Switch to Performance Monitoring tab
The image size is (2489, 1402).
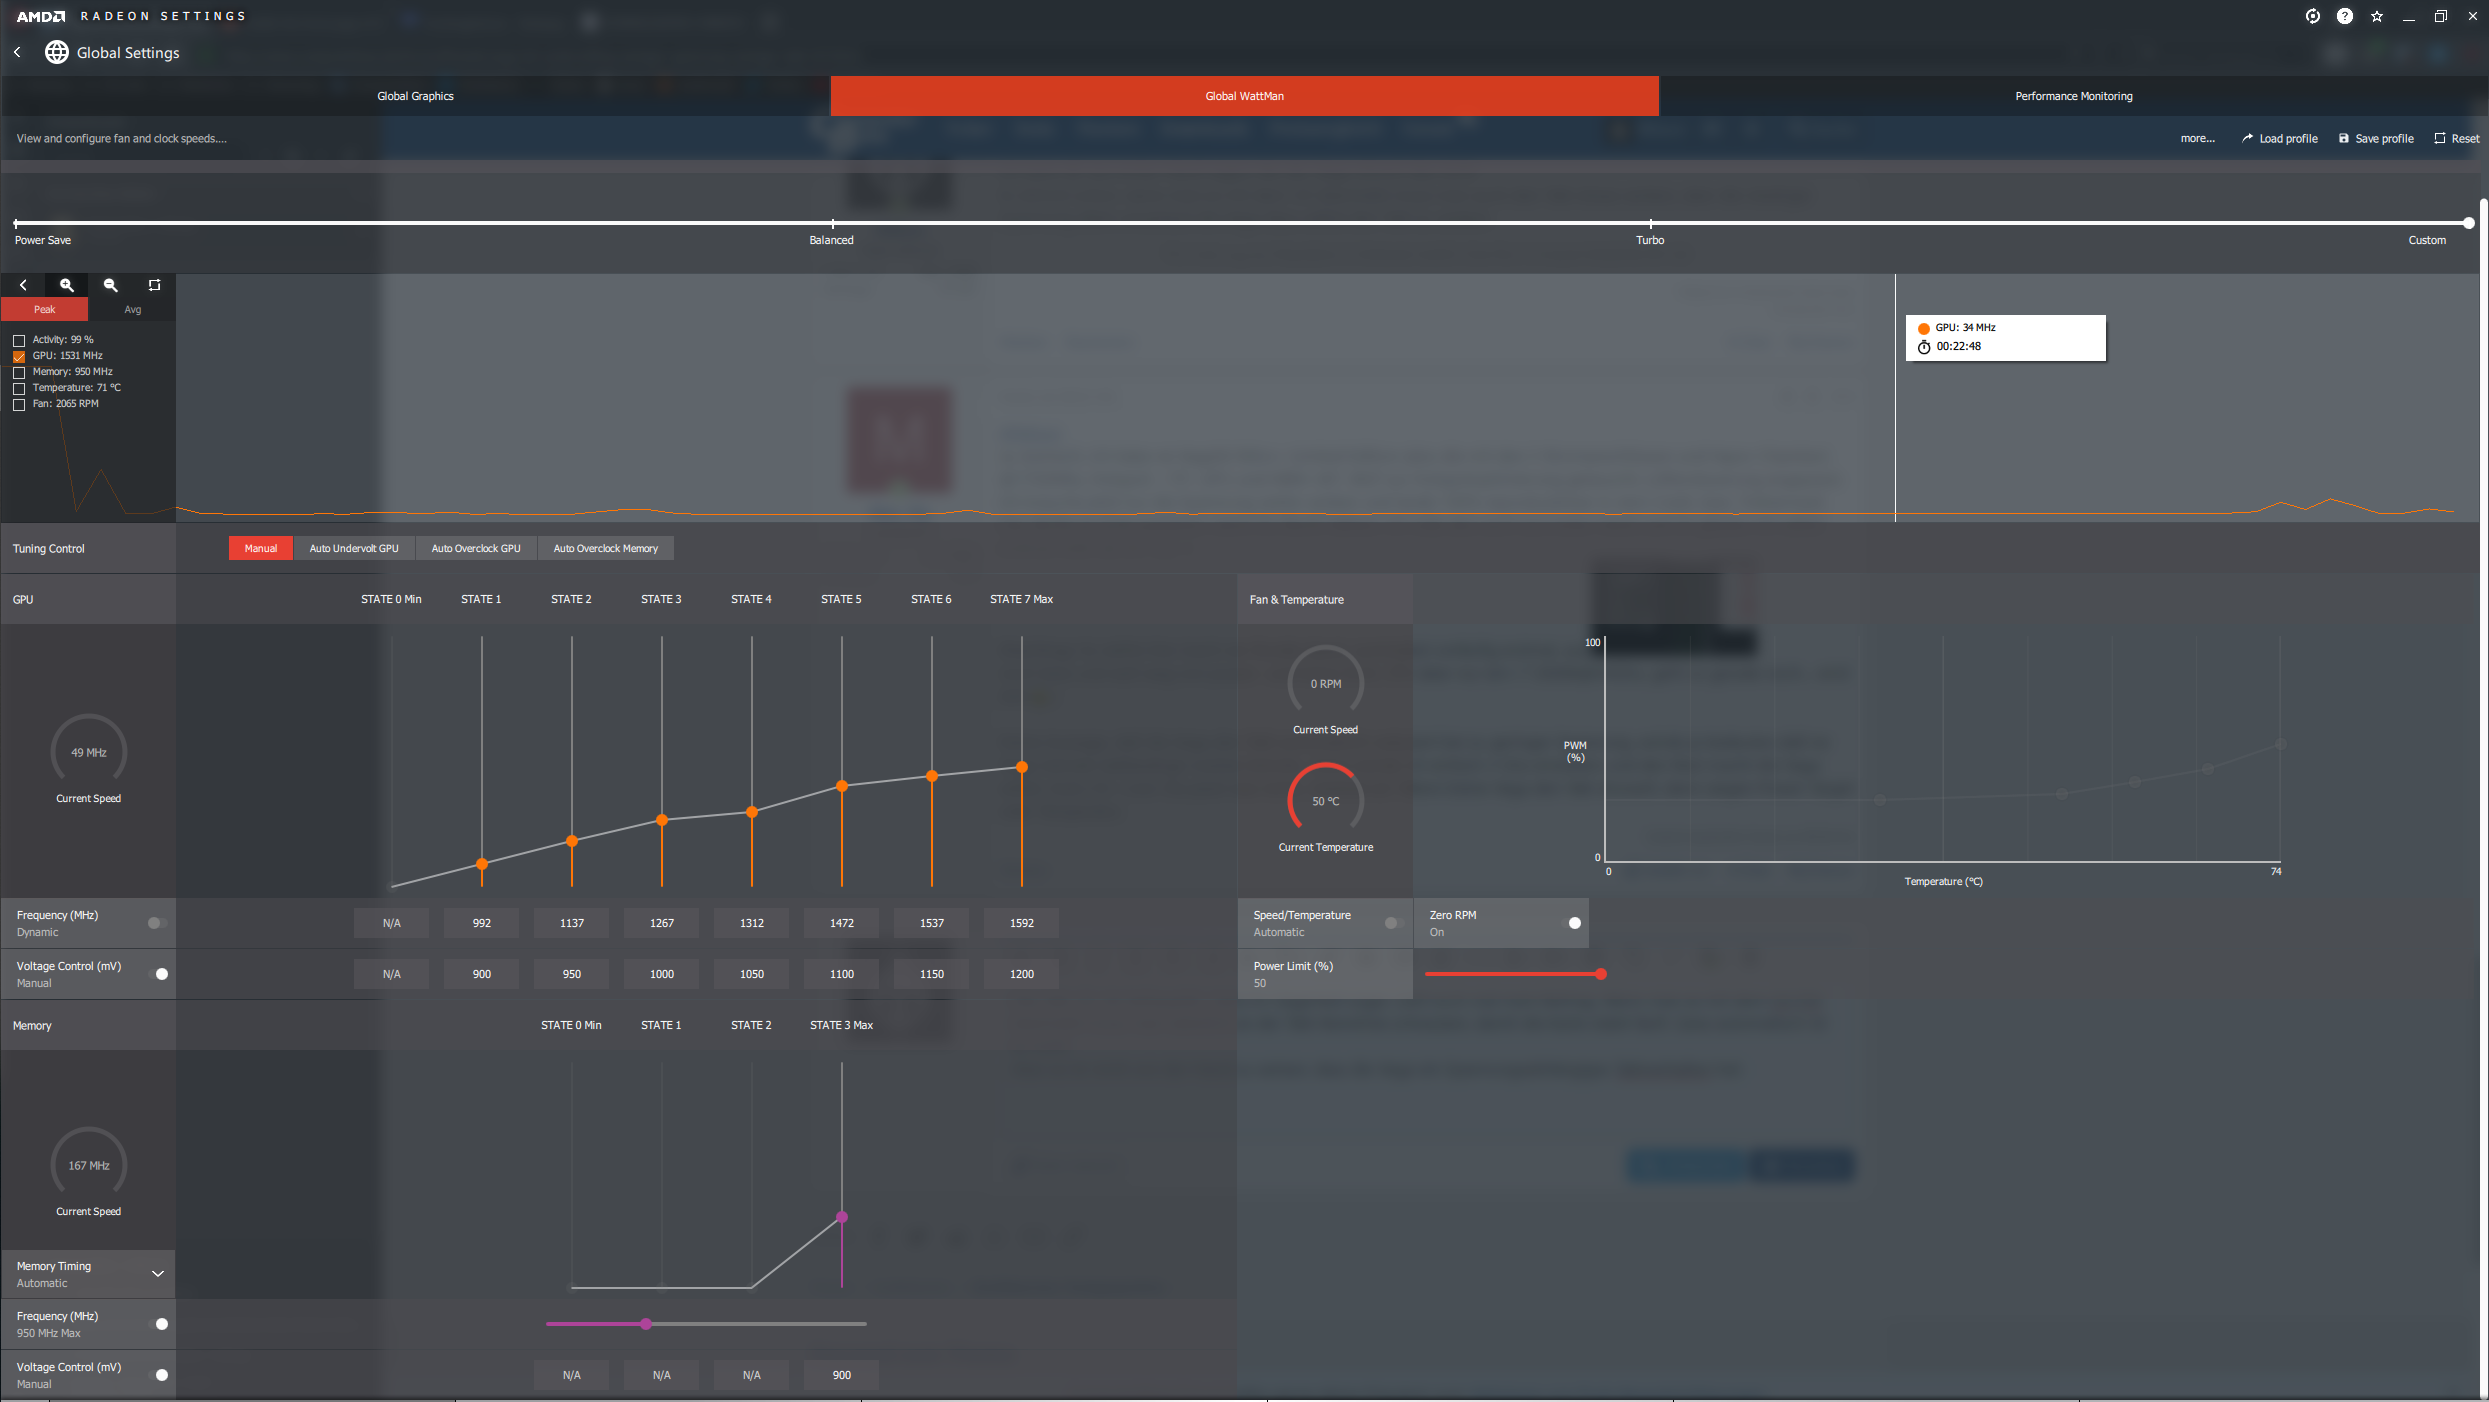2073,96
